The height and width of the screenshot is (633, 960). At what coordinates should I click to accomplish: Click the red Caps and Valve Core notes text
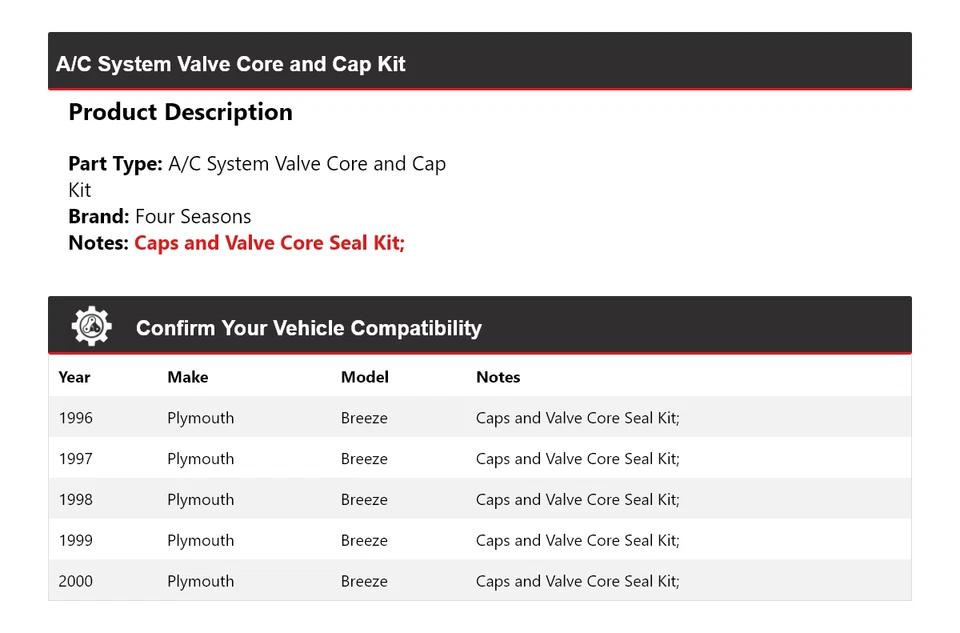coord(269,243)
